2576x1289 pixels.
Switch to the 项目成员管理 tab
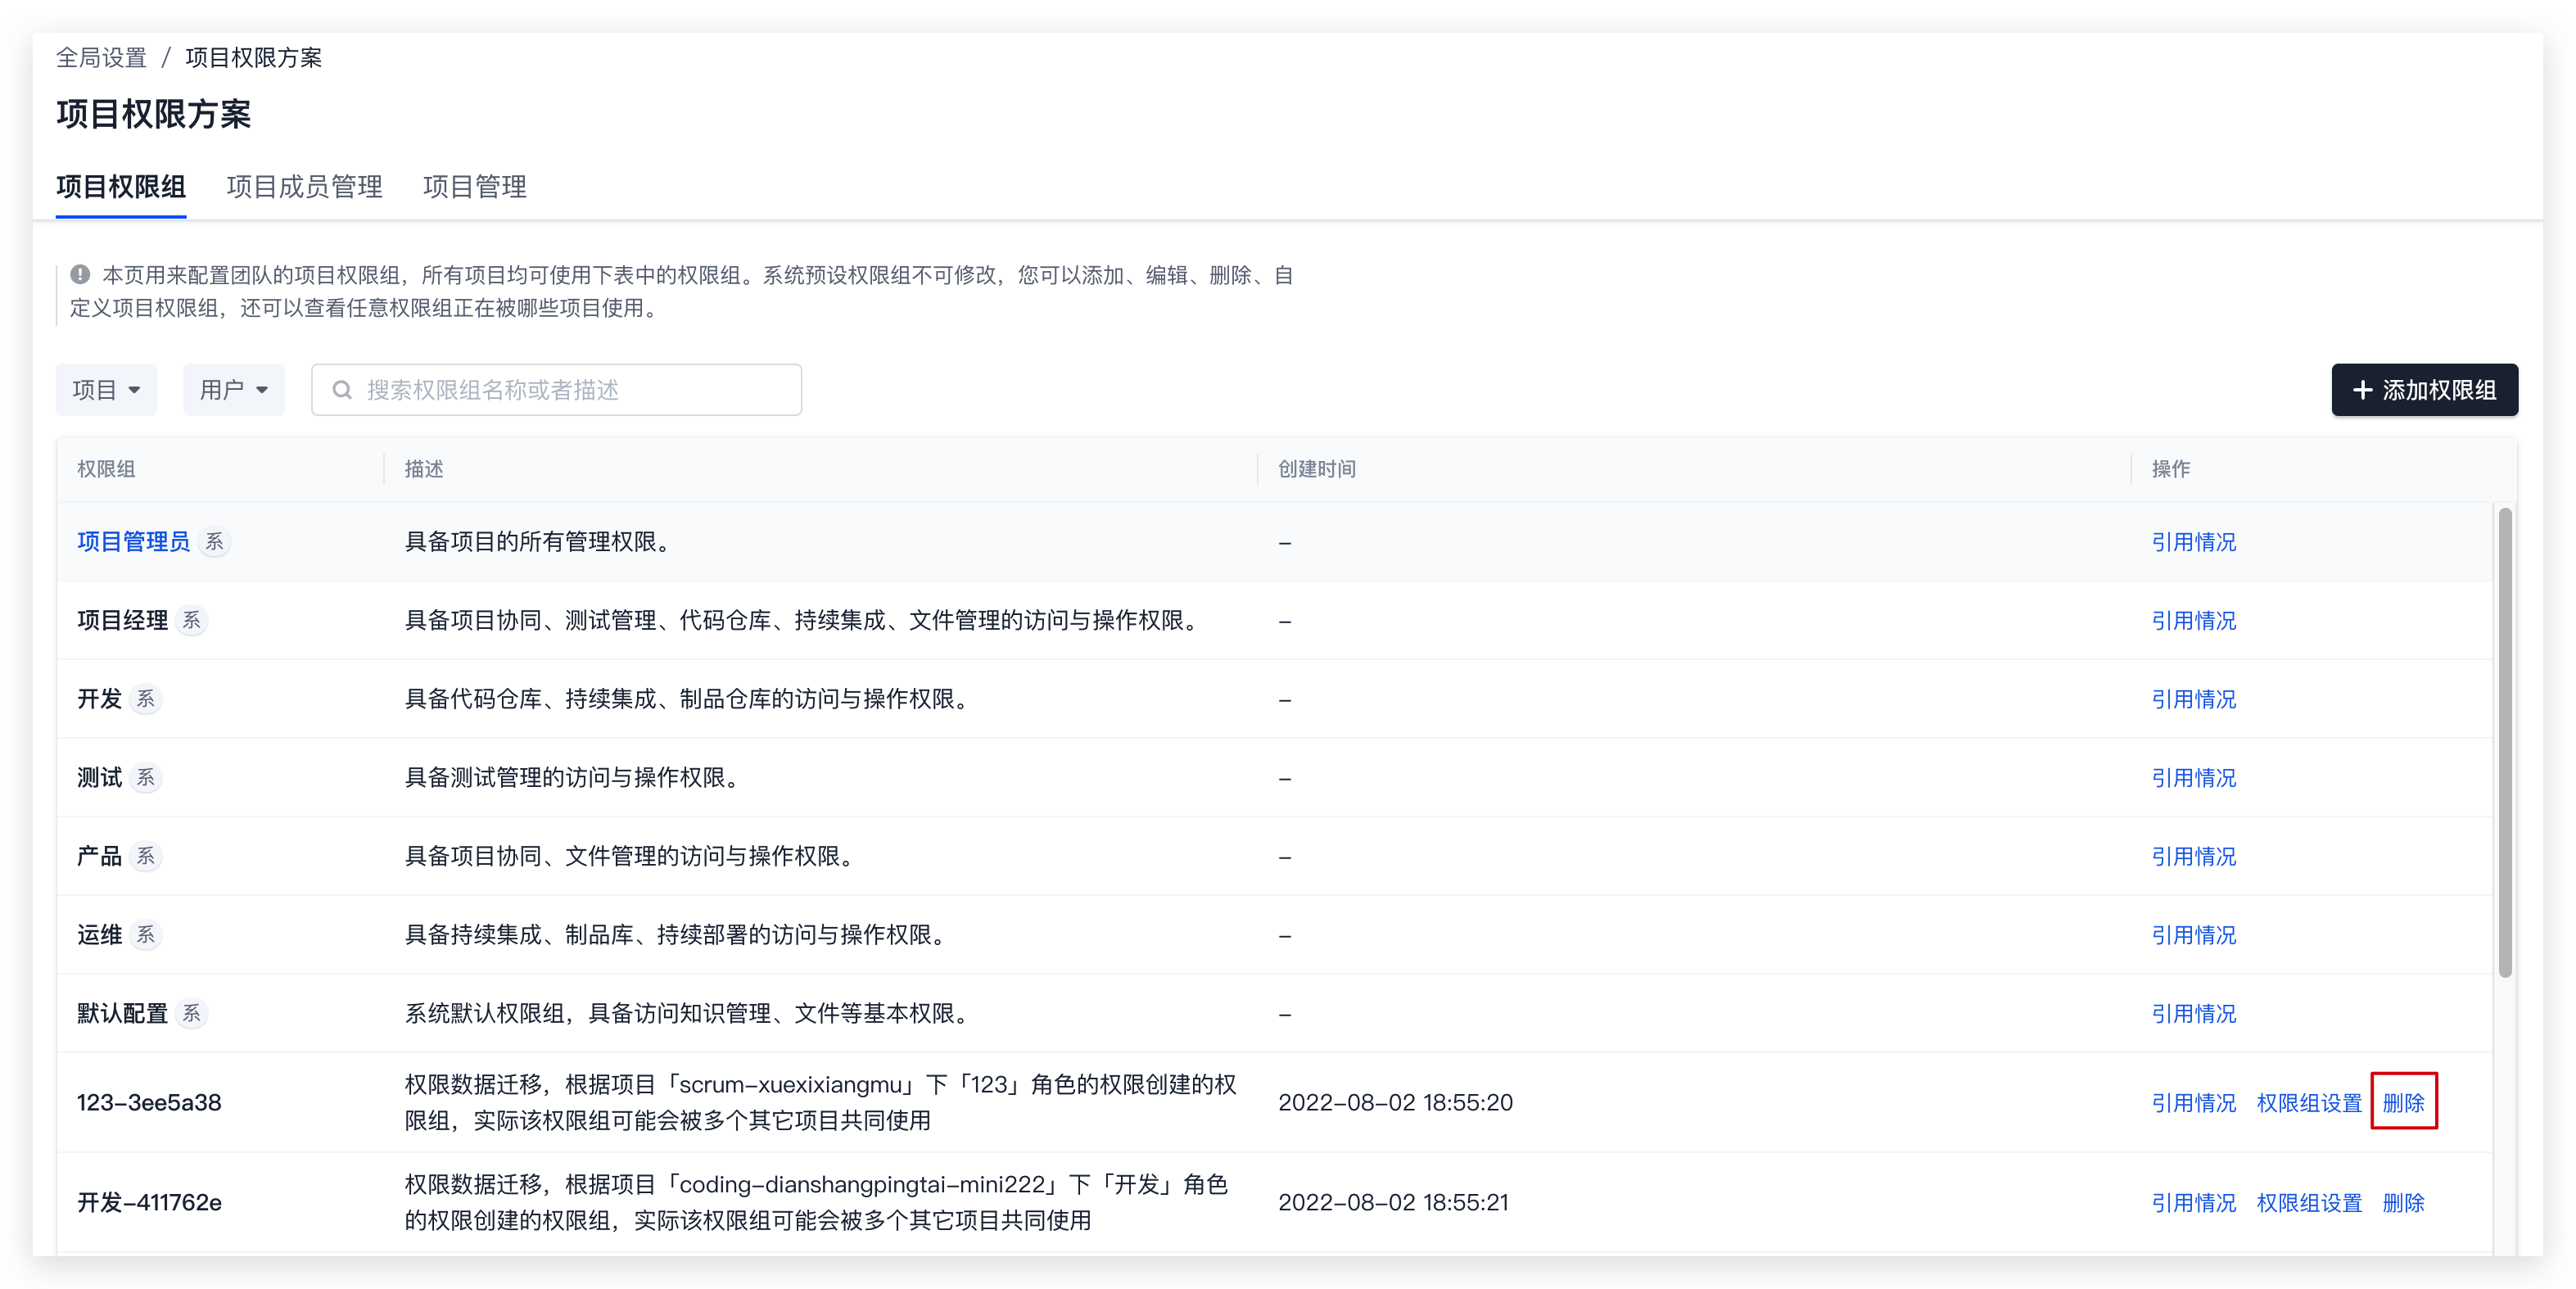click(304, 187)
